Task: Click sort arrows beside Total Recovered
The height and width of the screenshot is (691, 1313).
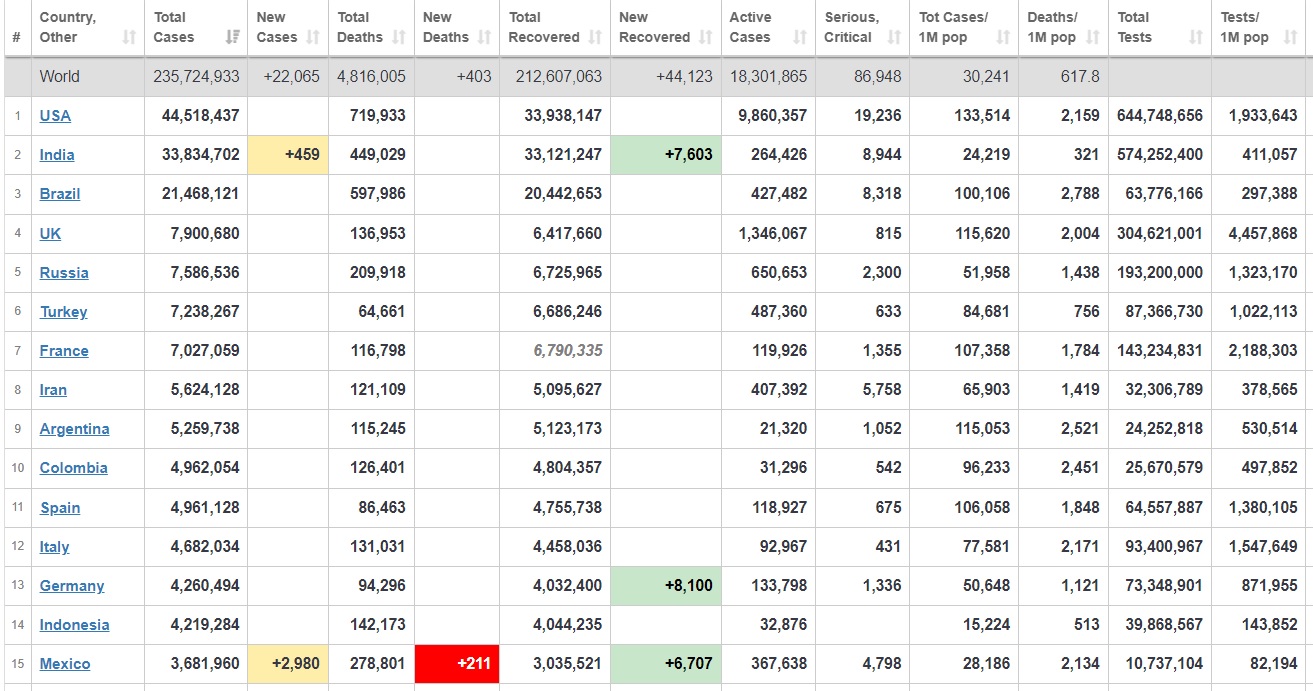Action: (595, 37)
